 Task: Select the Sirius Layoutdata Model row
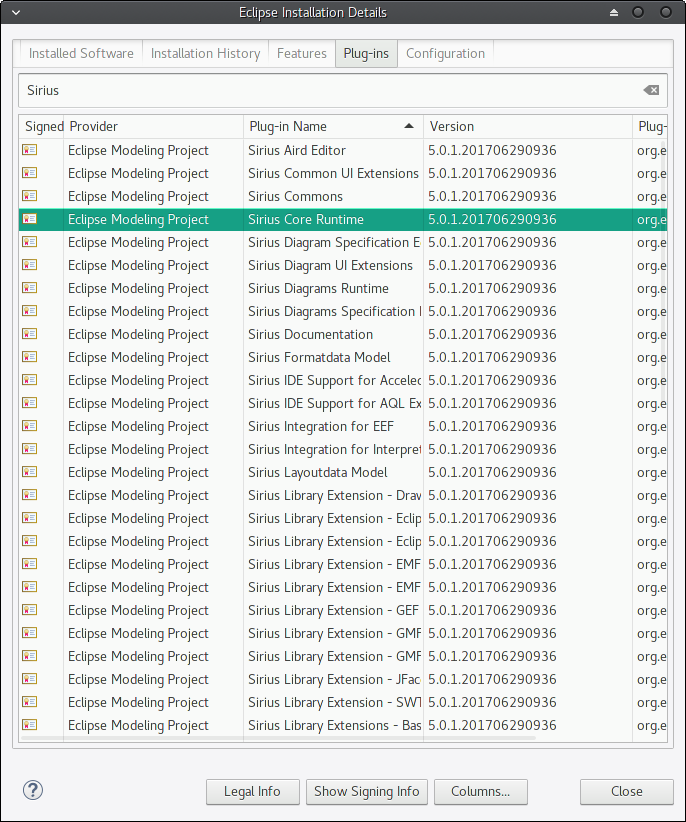343,472
